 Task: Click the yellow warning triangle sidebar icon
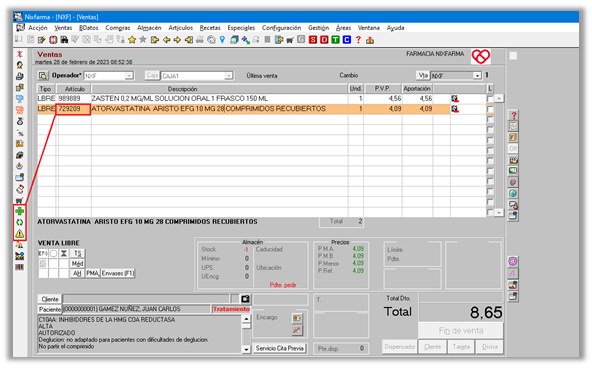click(20, 234)
